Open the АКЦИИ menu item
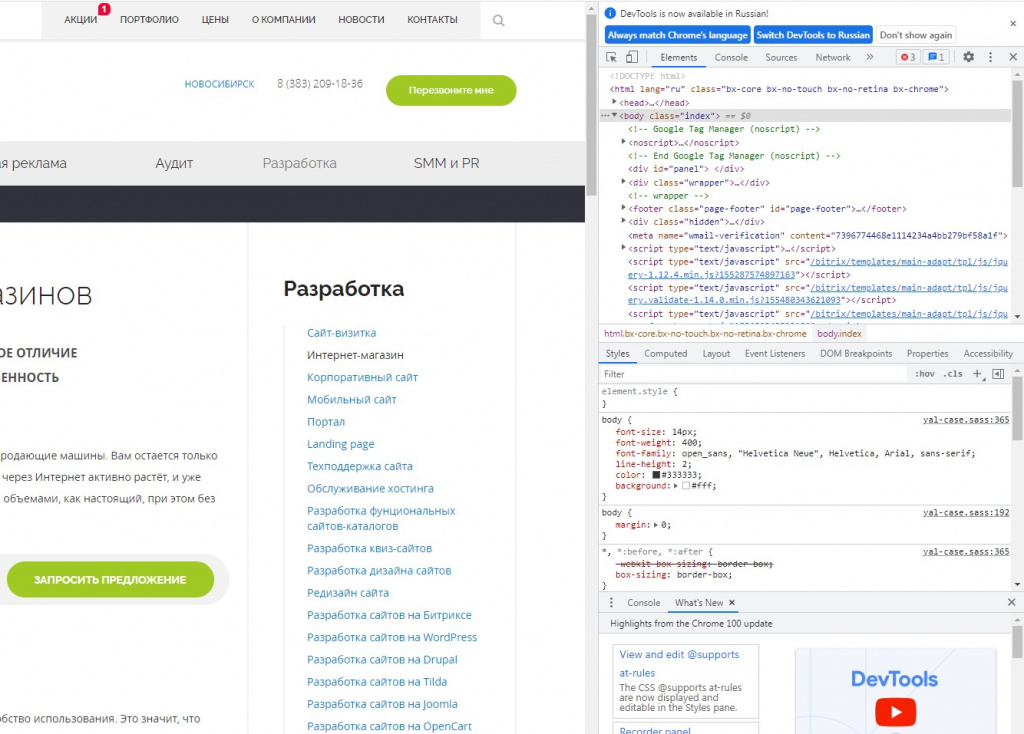This screenshot has width=1024, height=734. tap(80, 20)
